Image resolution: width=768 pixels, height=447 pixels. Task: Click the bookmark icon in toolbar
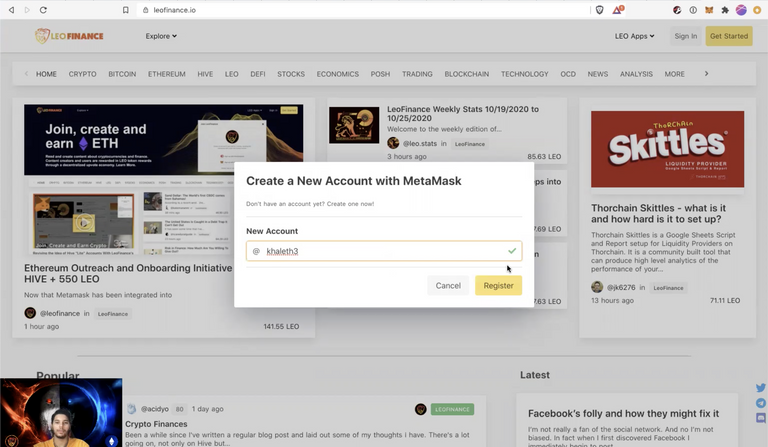click(x=125, y=10)
